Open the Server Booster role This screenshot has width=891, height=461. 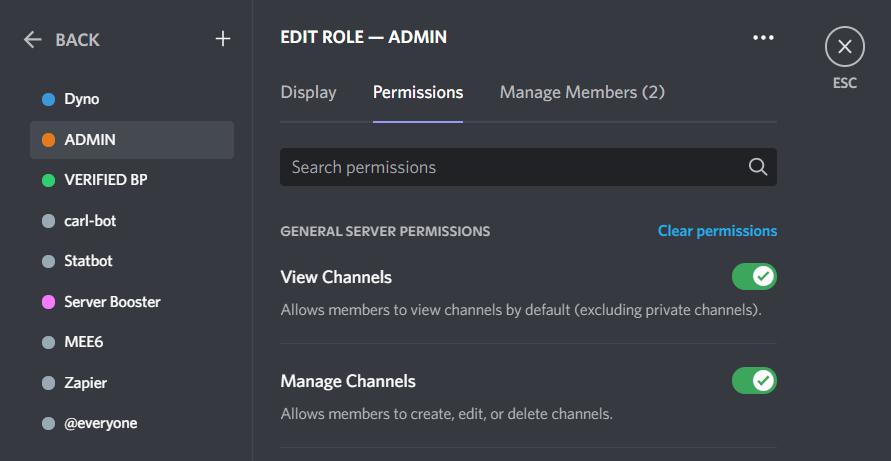click(x=112, y=302)
